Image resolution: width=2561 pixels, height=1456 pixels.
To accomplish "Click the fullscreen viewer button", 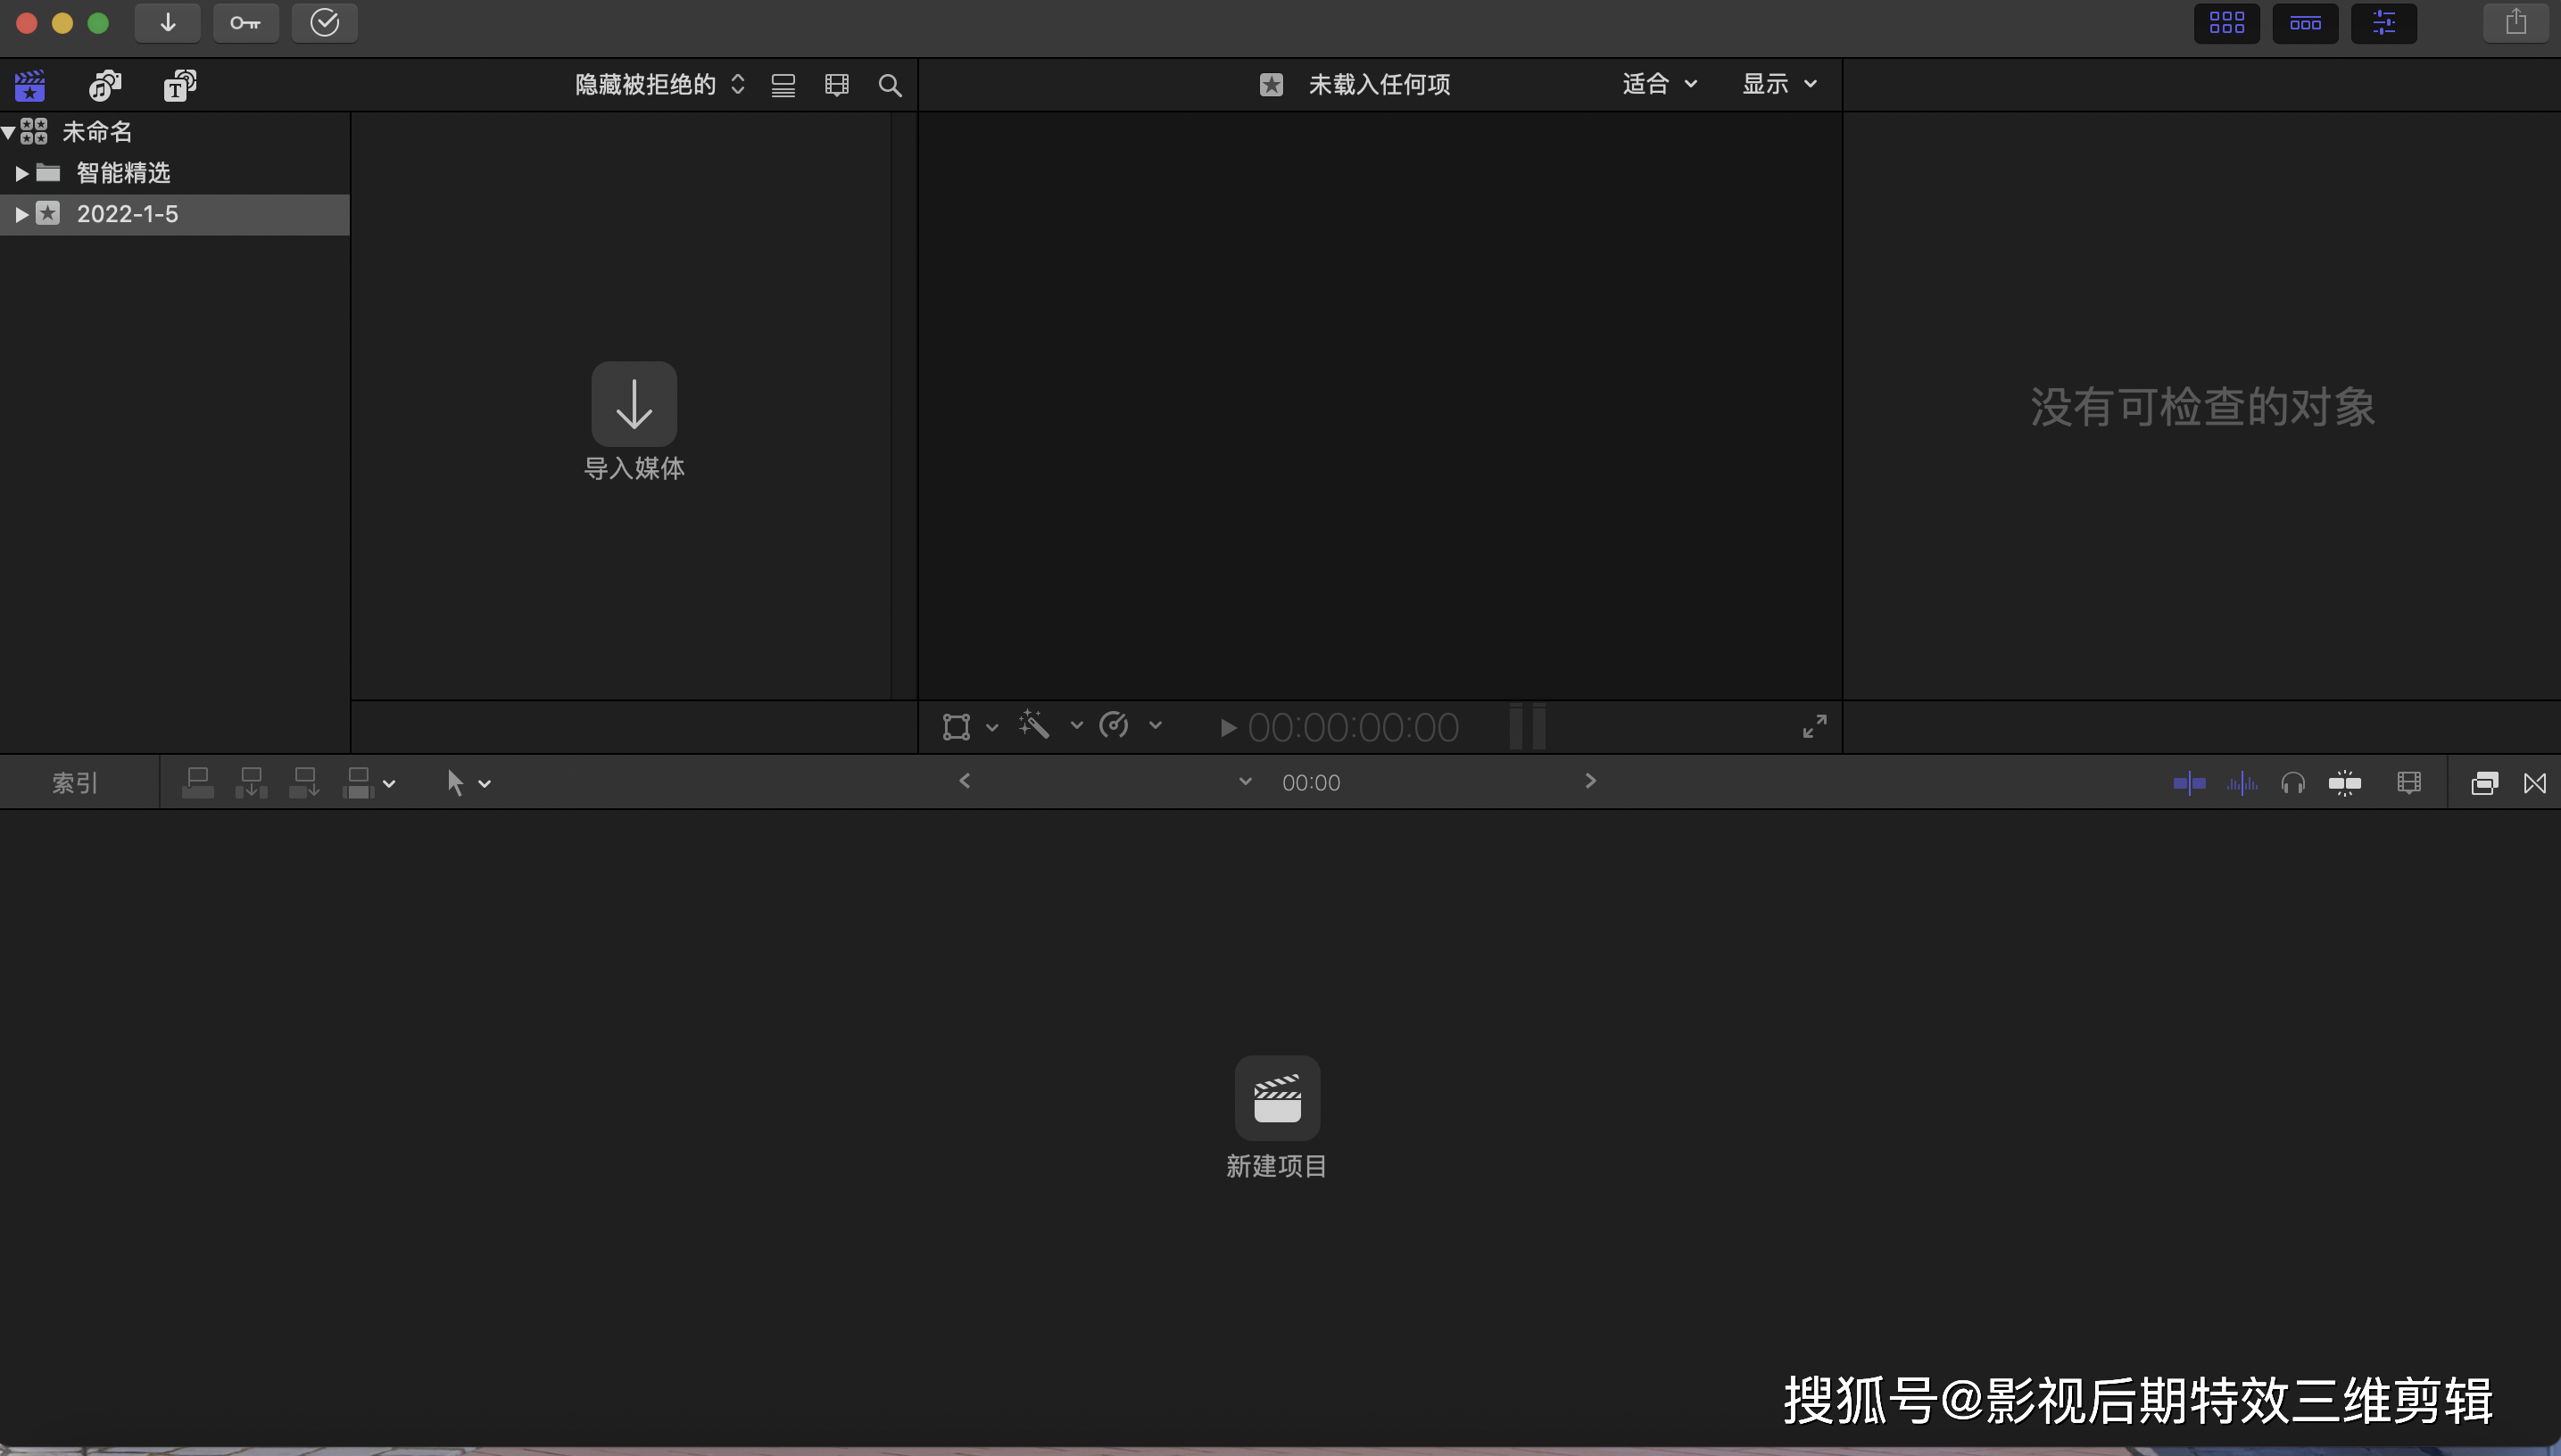I will point(1815,726).
